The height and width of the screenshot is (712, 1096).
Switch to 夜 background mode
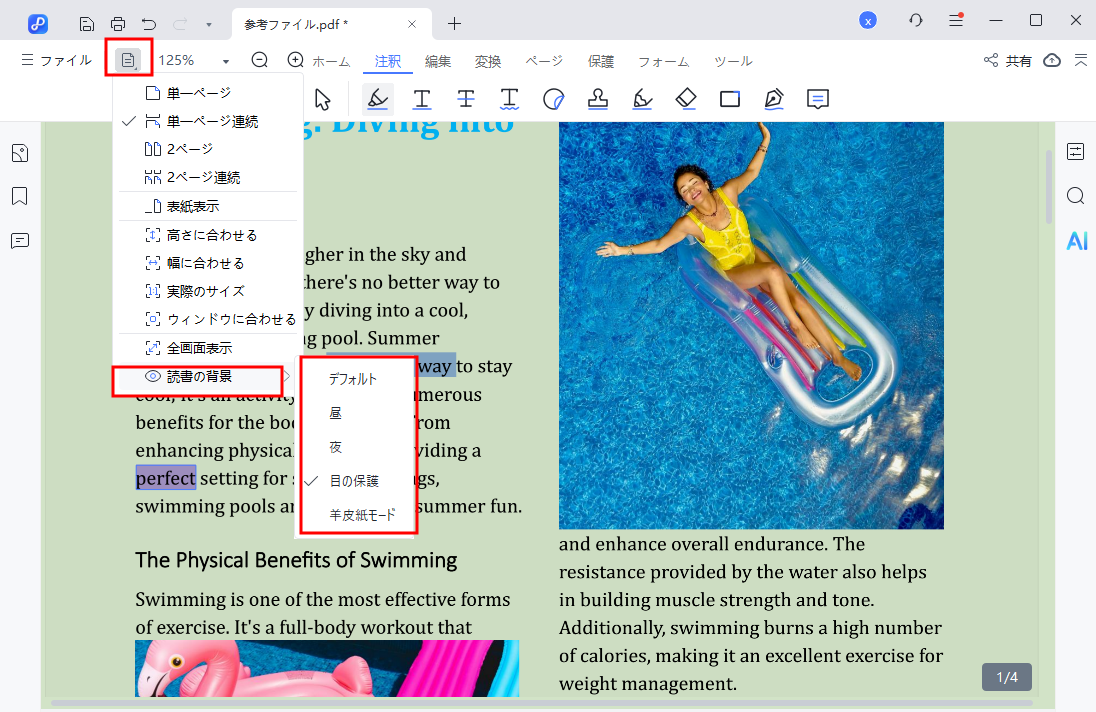[x=336, y=447]
